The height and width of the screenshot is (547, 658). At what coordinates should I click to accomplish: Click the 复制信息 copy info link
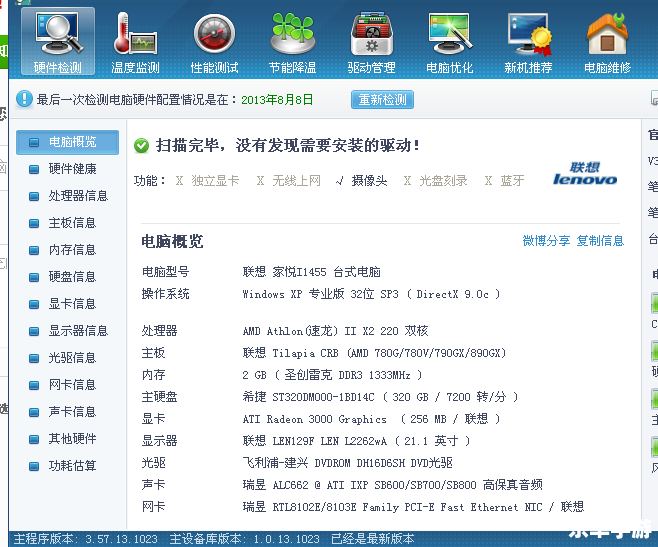(x=600, y=241)
